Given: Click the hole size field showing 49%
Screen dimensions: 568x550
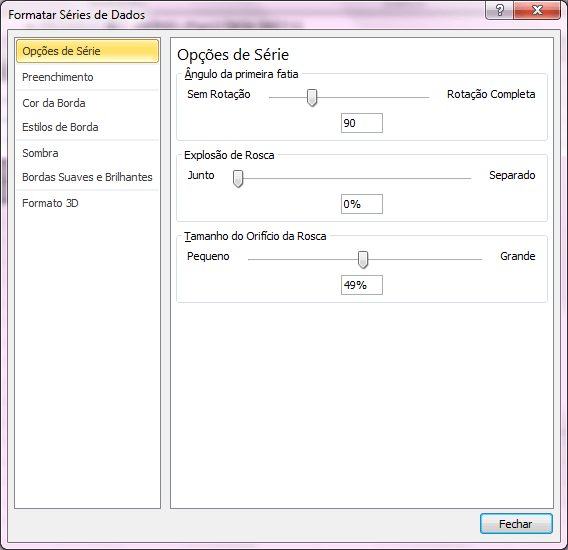Looking at the screenshot, I should 362,285.
